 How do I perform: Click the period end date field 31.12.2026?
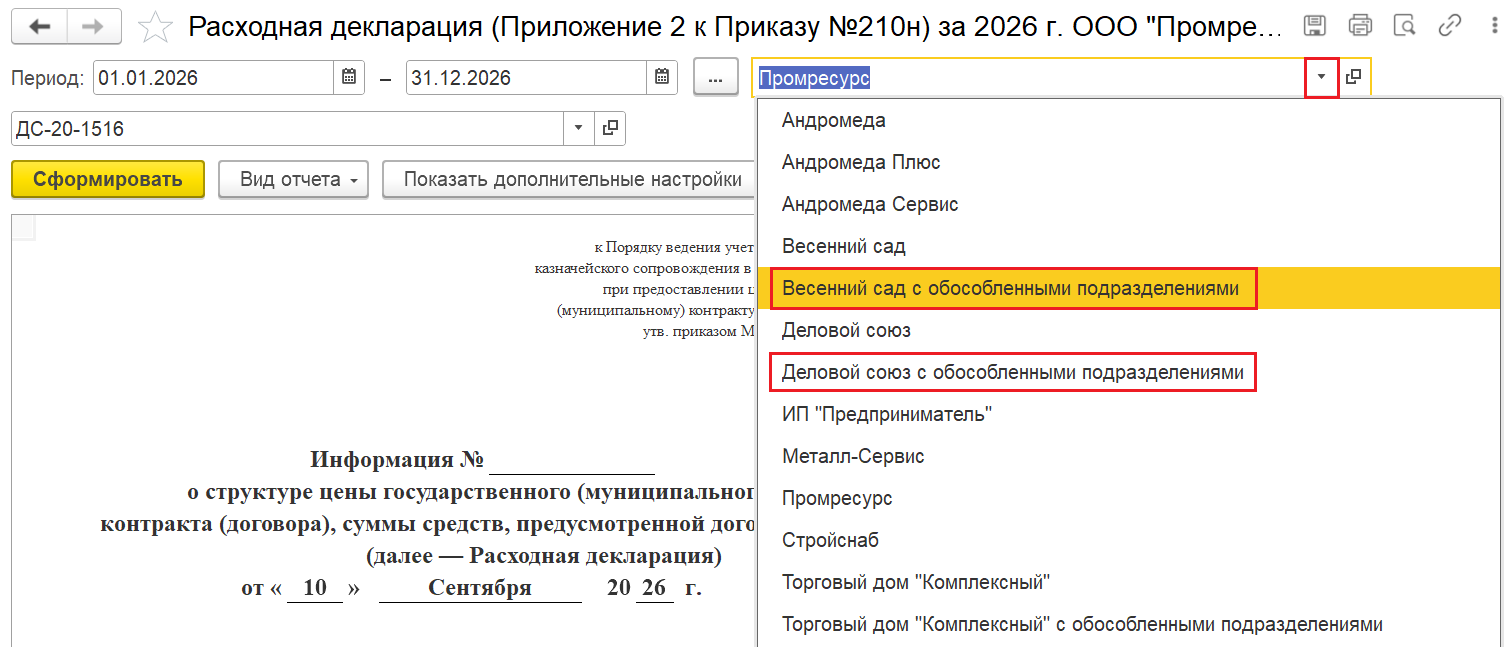pos(526,77)
